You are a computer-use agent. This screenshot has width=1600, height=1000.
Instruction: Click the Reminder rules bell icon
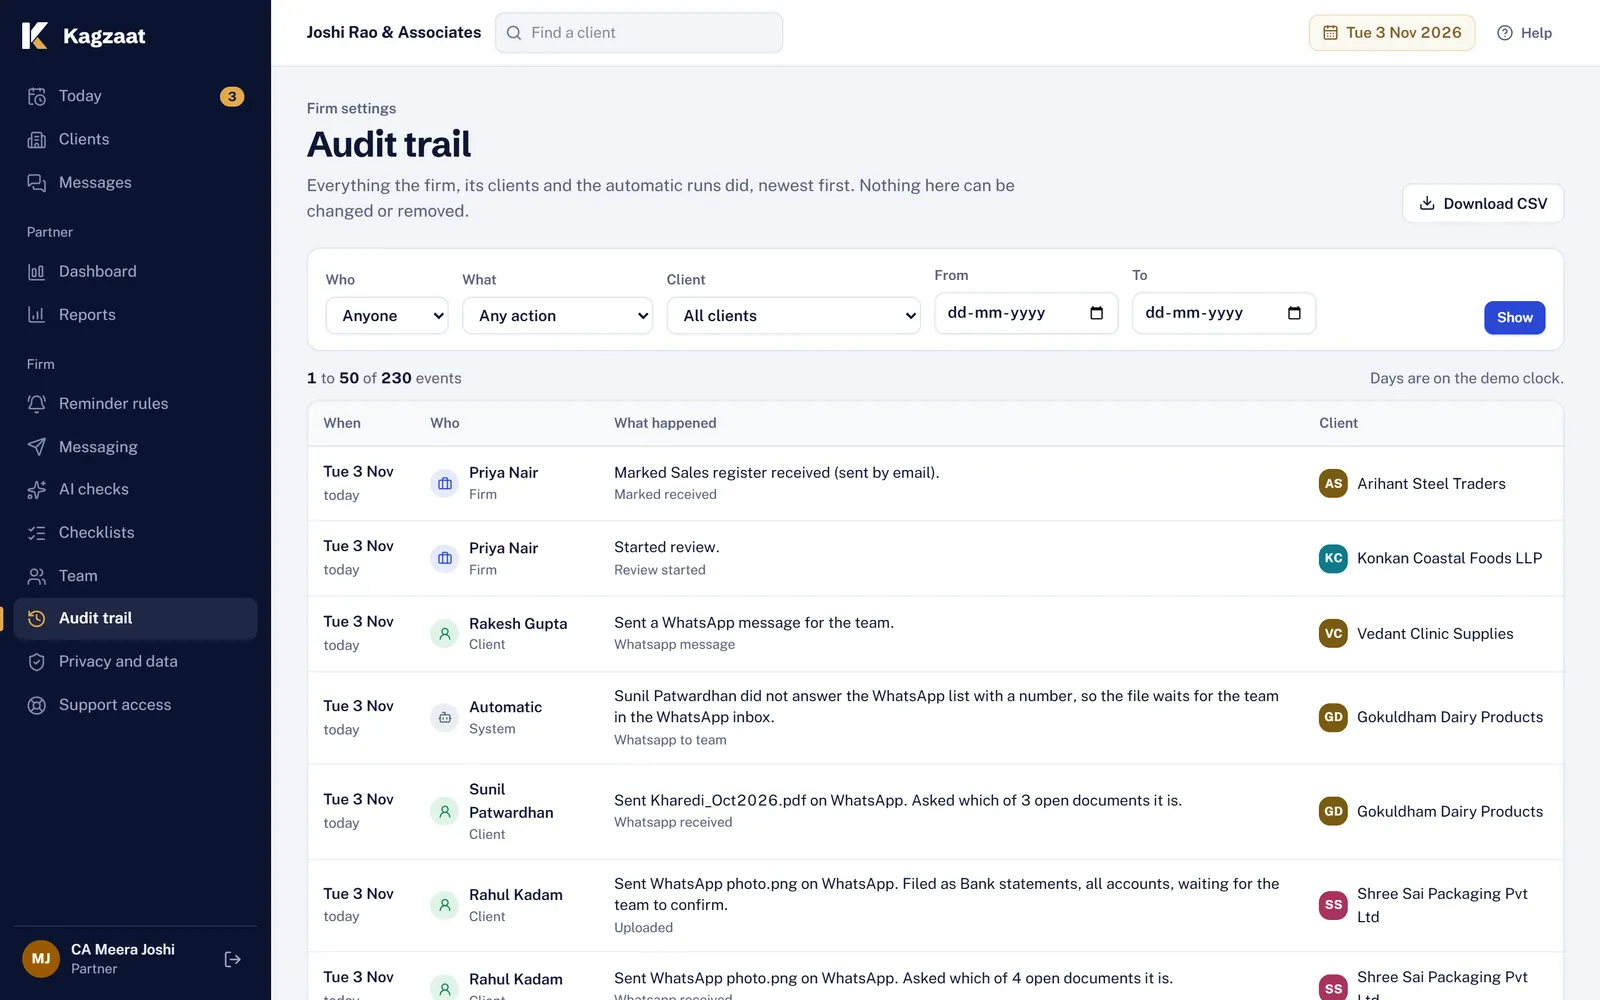[x=37, y=403]
